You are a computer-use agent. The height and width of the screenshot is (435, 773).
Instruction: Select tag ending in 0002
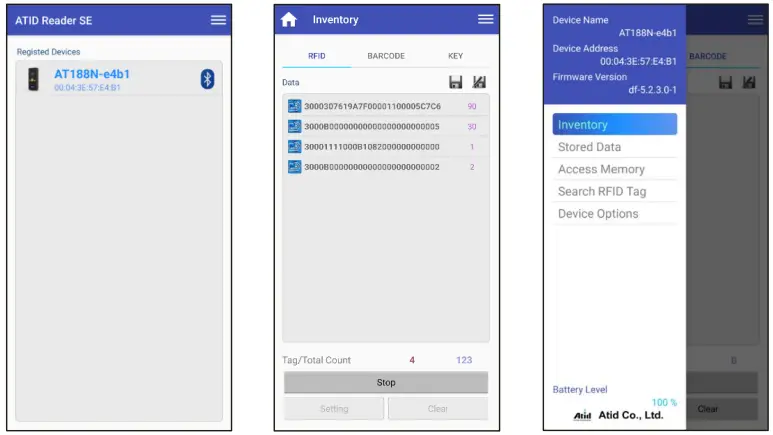tap(386, 167)
